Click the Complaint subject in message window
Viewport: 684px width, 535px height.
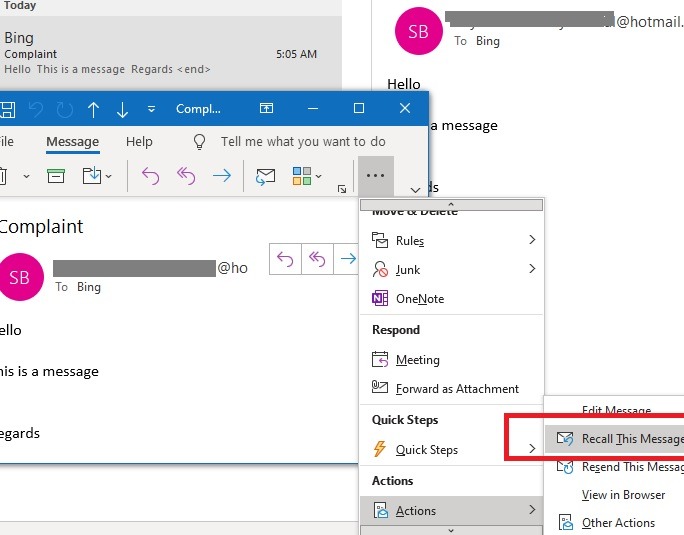tap(41, 227)
